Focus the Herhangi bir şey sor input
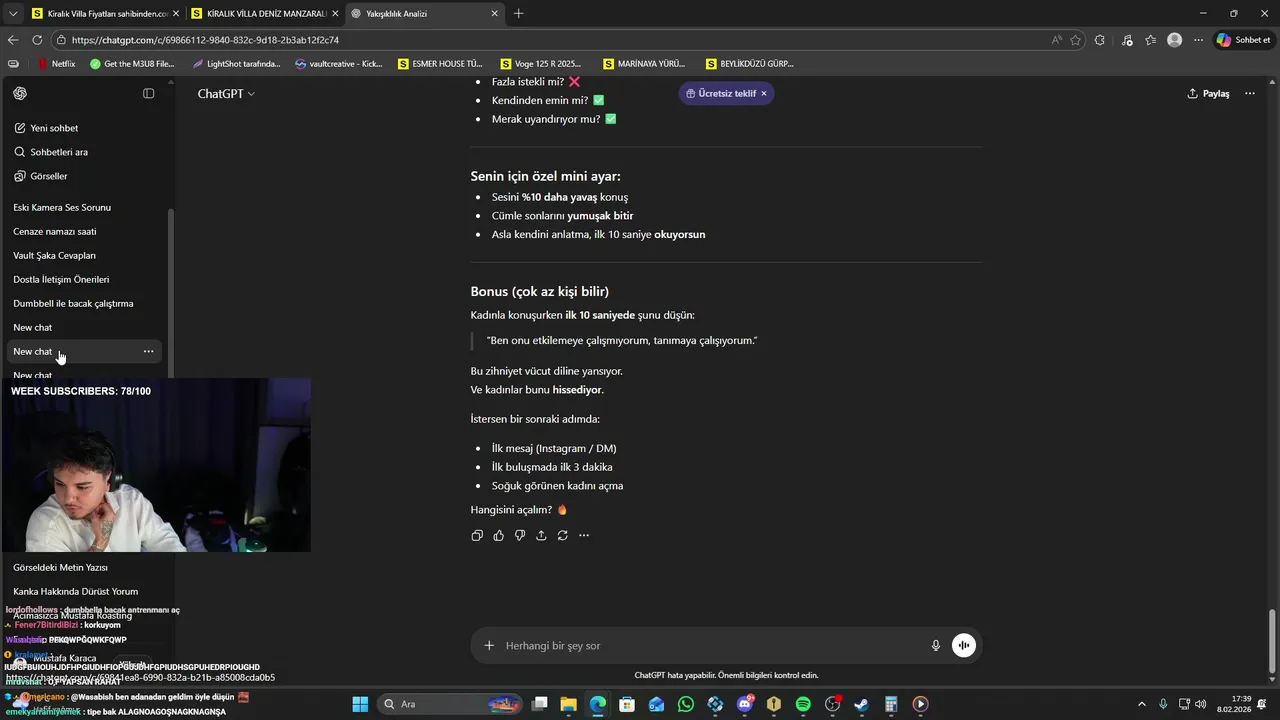The image size is (1280, 720). pyautogui.click(x=712, y=645)
